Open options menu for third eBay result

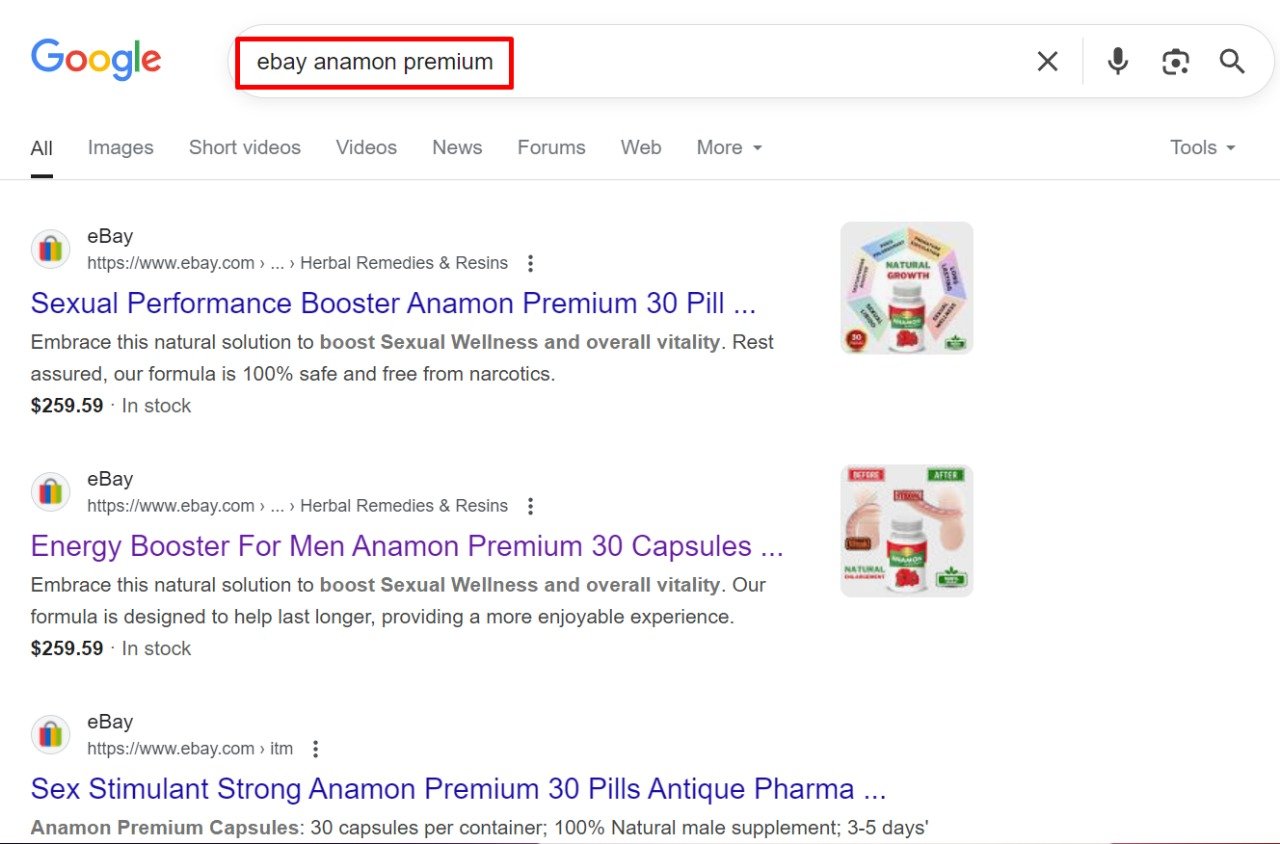point(315,749)
